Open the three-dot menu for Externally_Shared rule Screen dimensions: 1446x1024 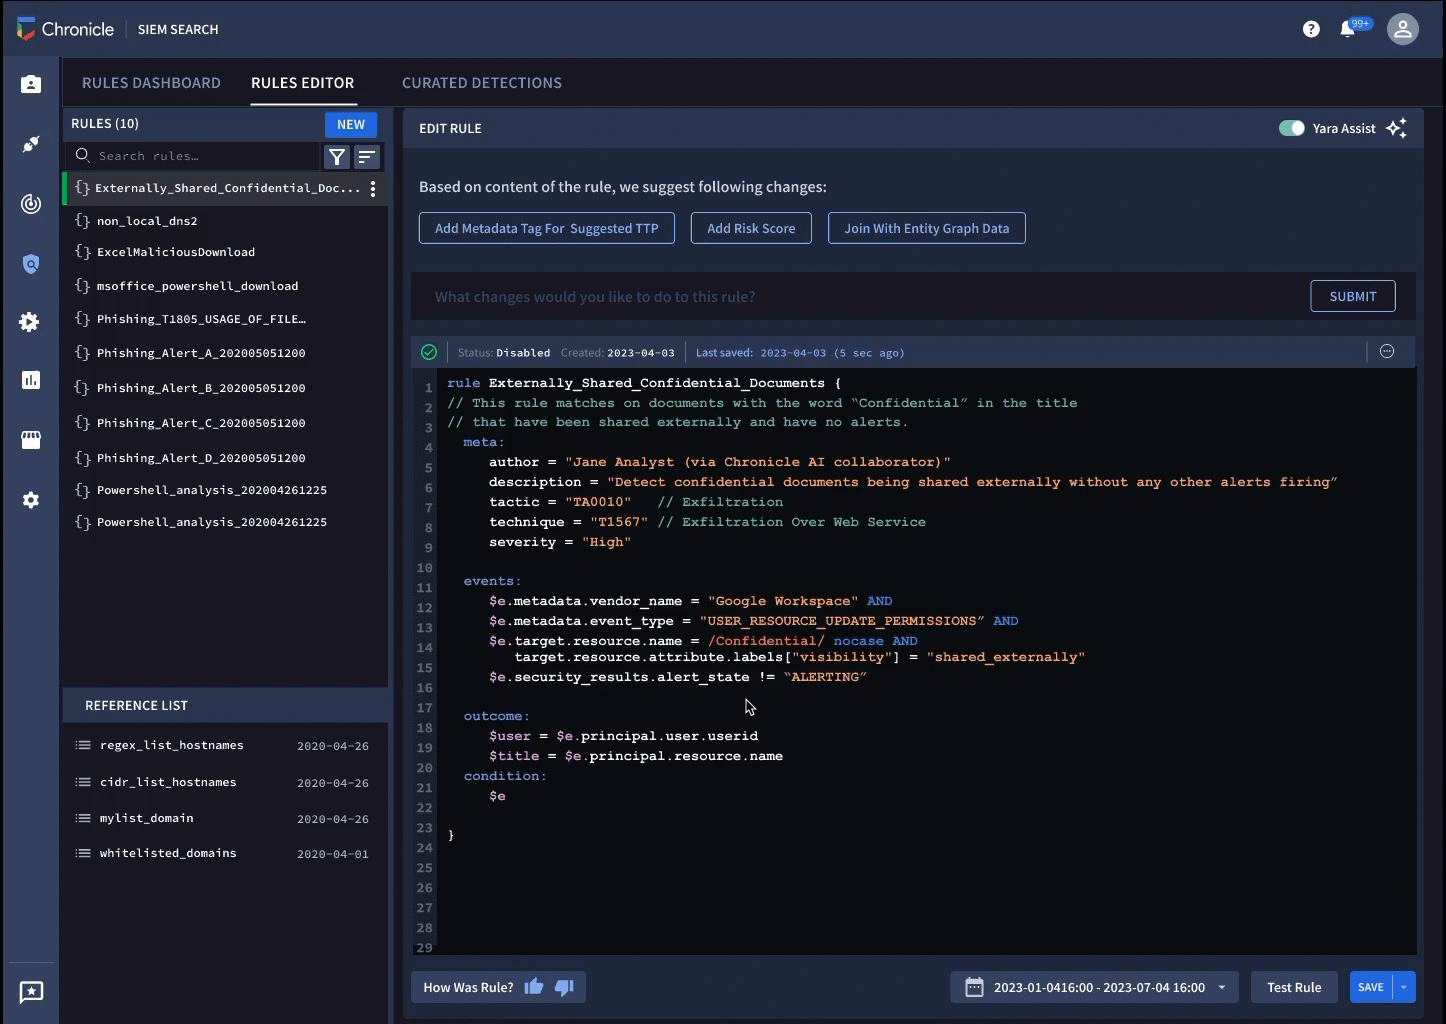point(373,188)
